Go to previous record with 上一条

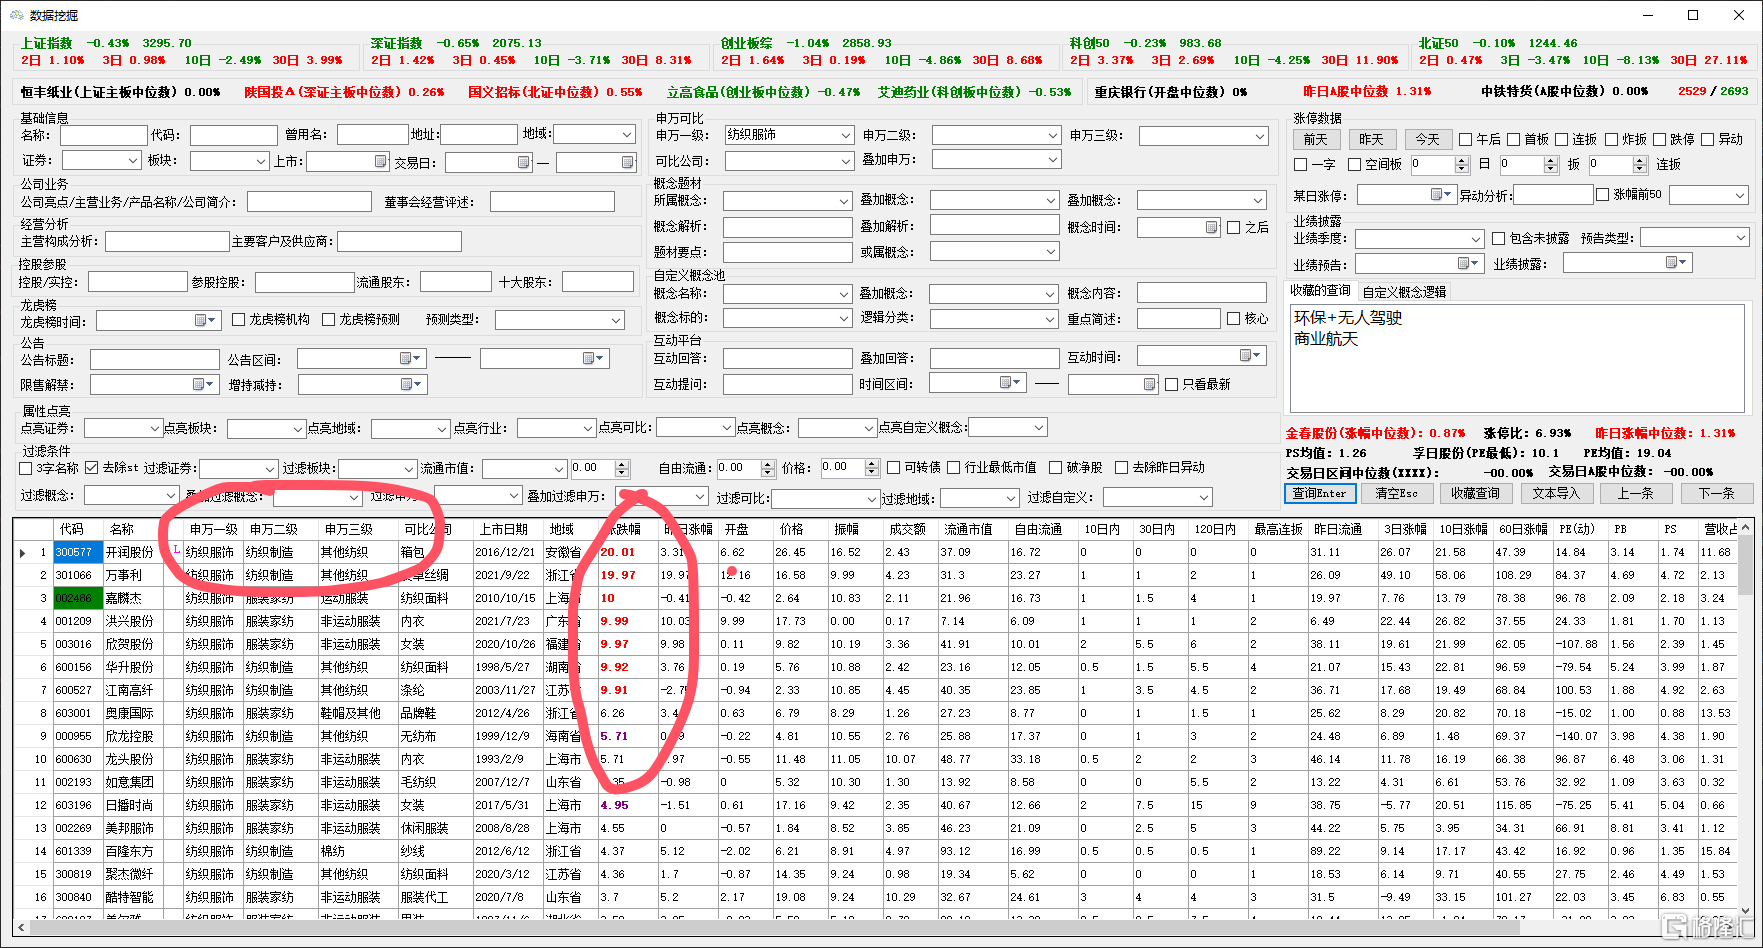coord(1635,493)
